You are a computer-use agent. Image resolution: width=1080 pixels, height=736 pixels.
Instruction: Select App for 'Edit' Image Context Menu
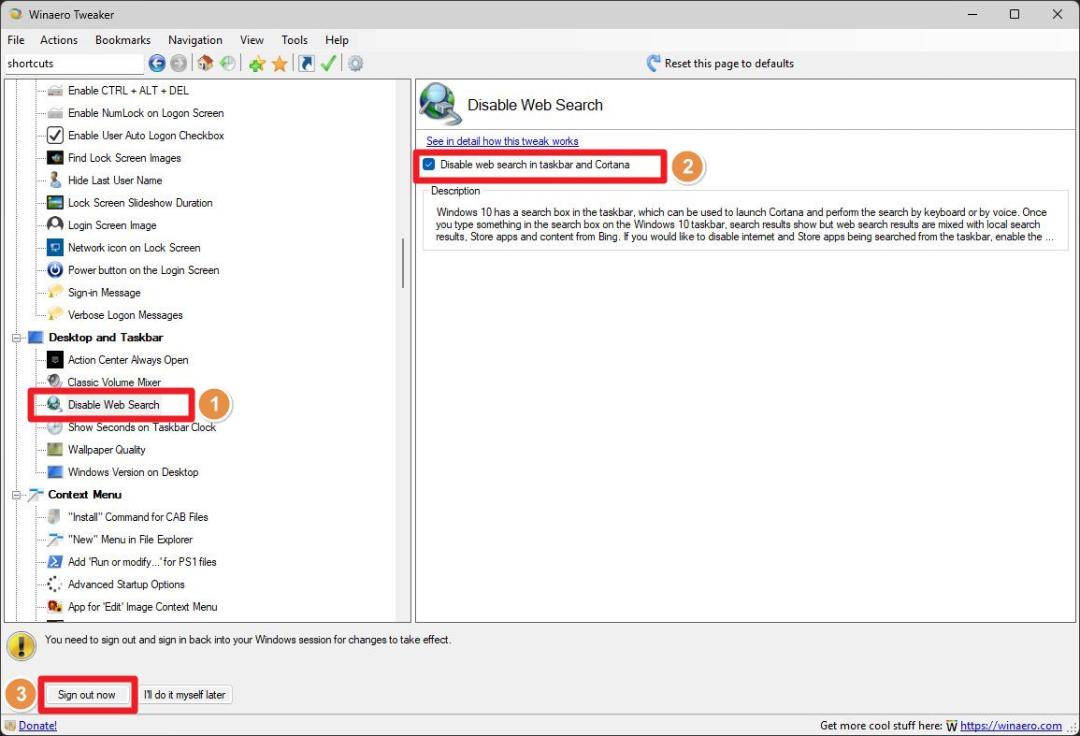(143, 607)
